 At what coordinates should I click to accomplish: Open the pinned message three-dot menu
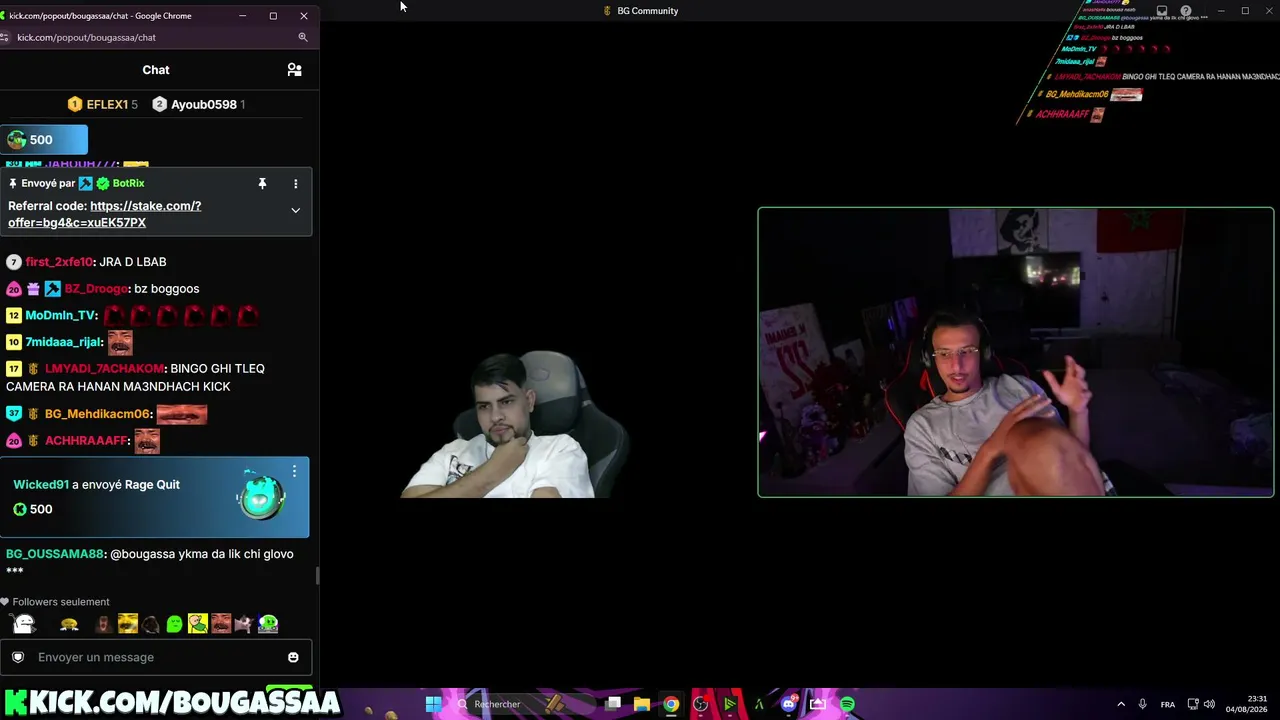tap(295, 184)
